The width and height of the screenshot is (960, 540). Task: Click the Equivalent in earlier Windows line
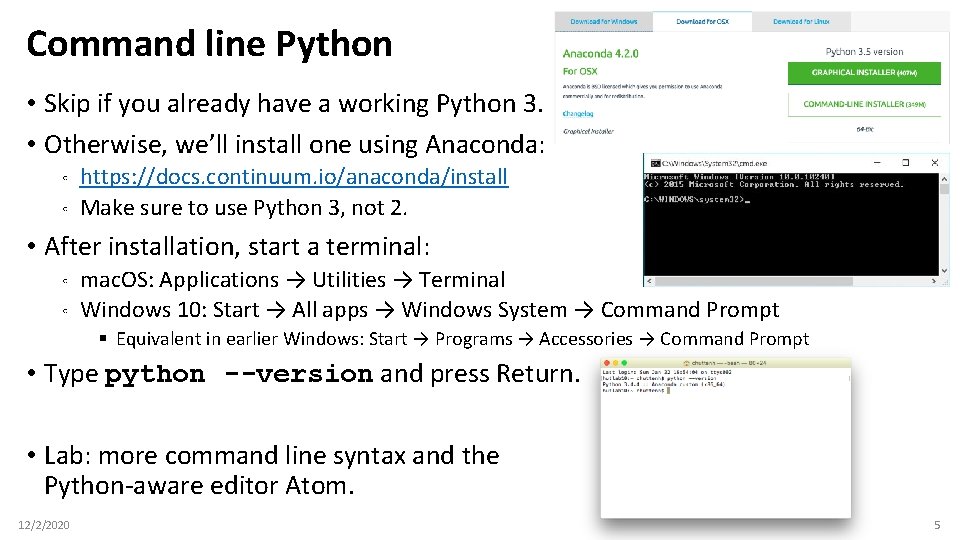463,339
